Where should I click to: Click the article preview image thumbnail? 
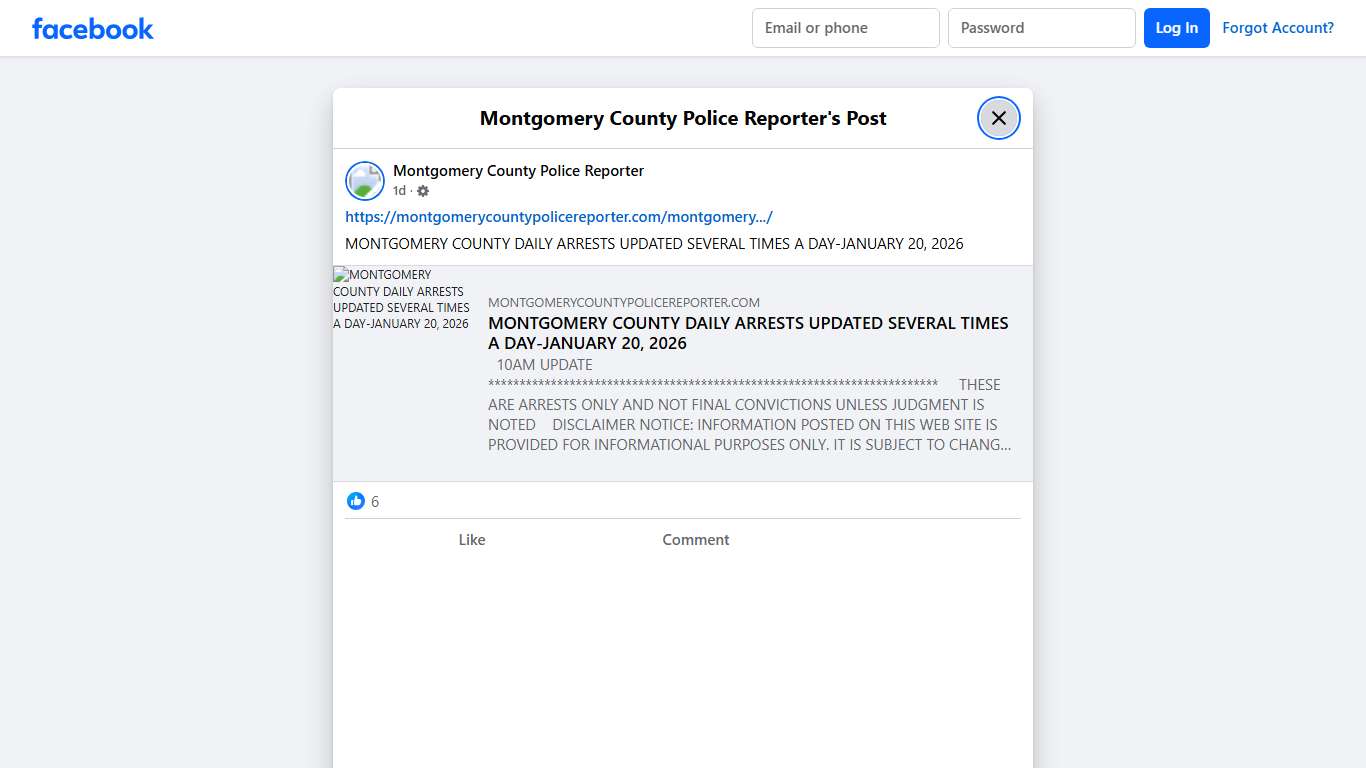pyautogui.click(x=402, y=299)
